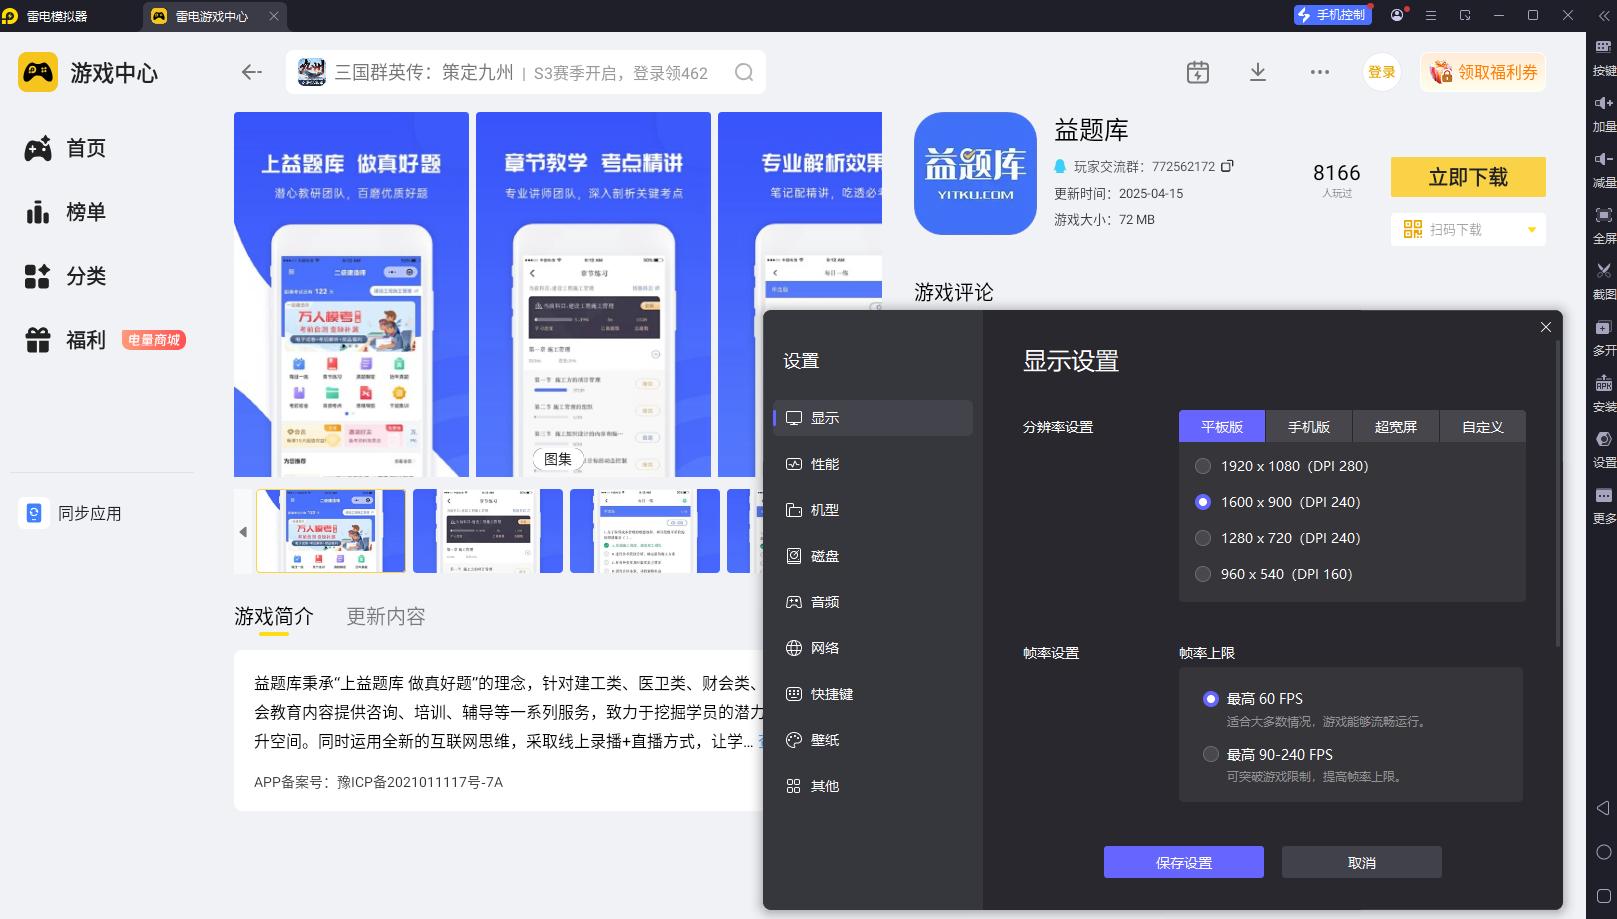Click the 登录 login button
This screenshot has height=919, width=1617.
(1382, 72)
